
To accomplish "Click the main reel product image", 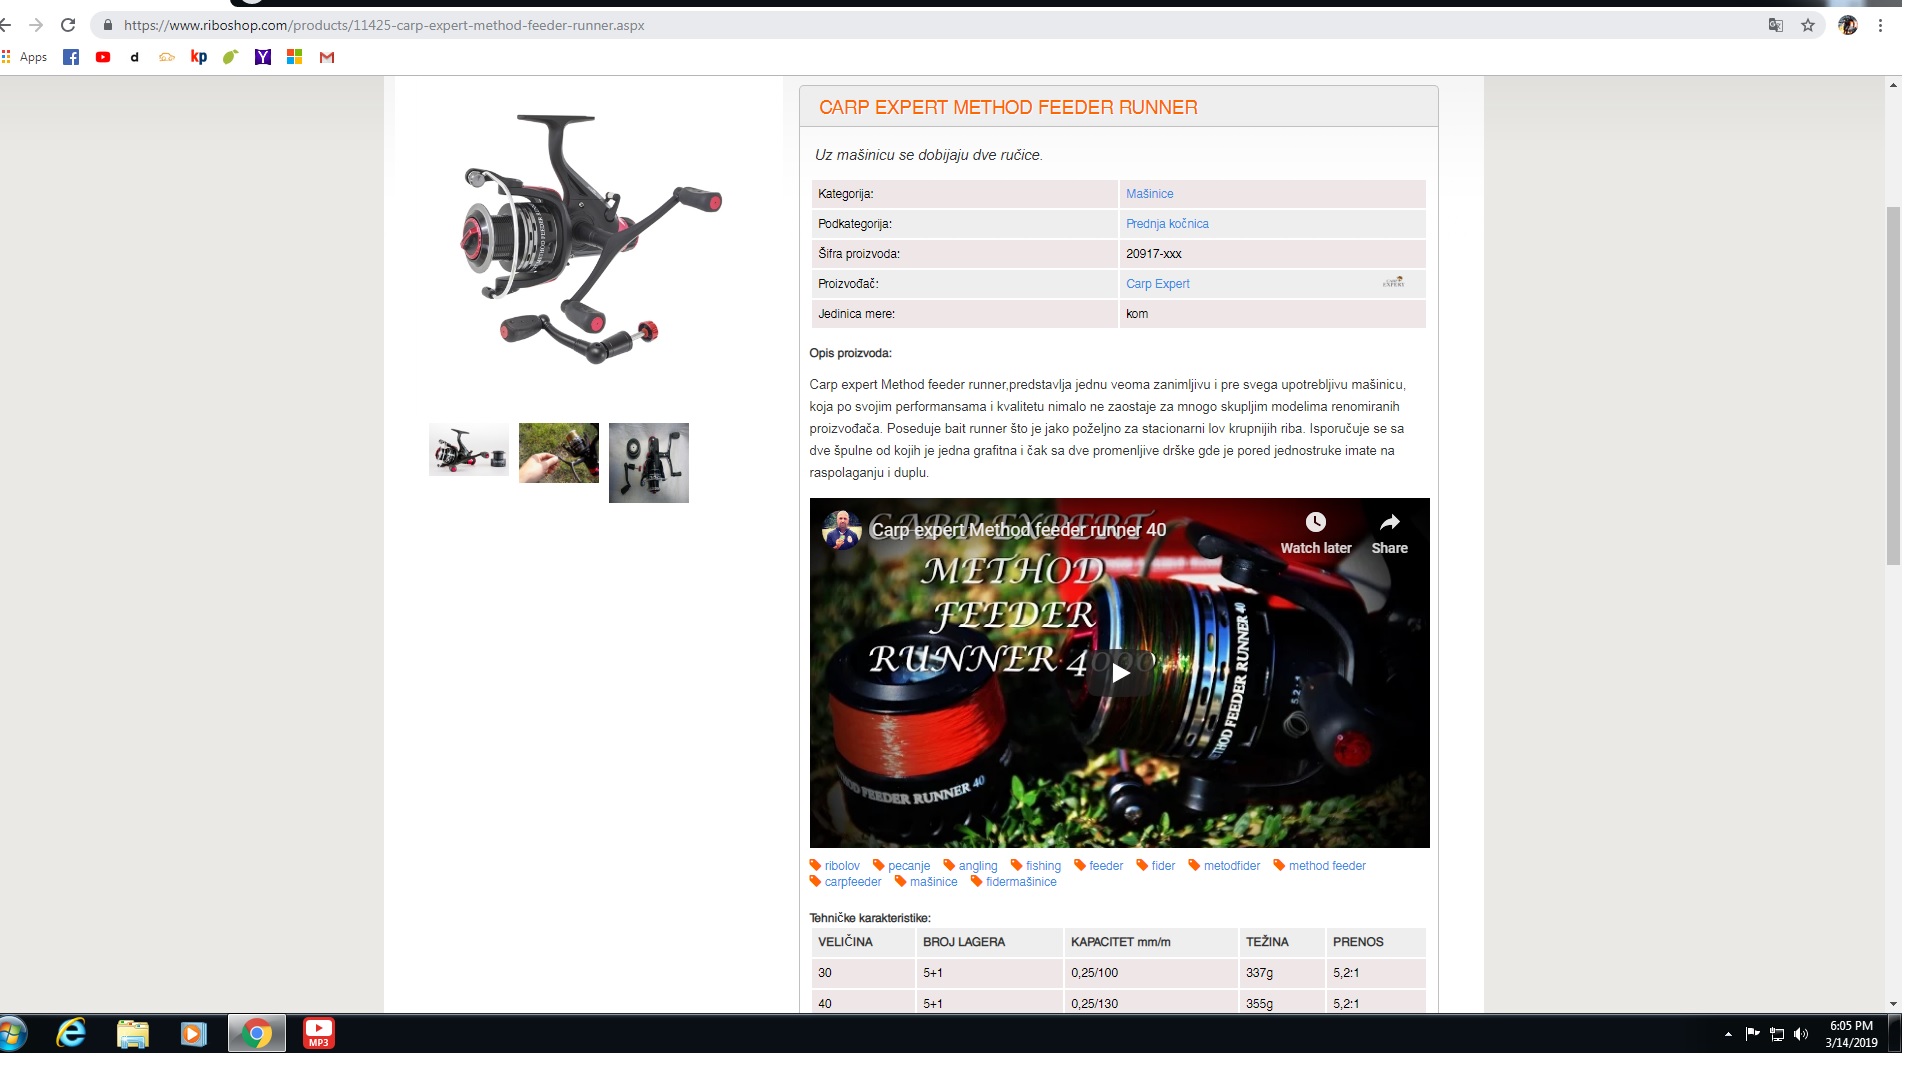I will point(589,238).
